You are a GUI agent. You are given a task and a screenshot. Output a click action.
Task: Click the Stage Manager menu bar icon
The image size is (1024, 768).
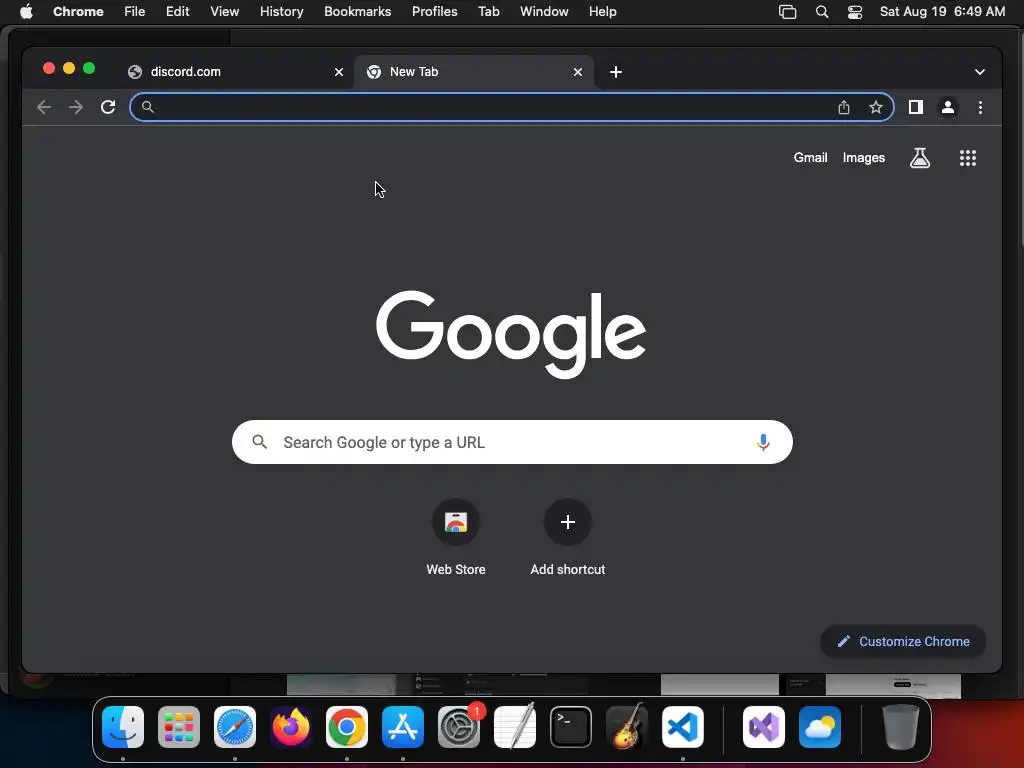pos(788,12)
